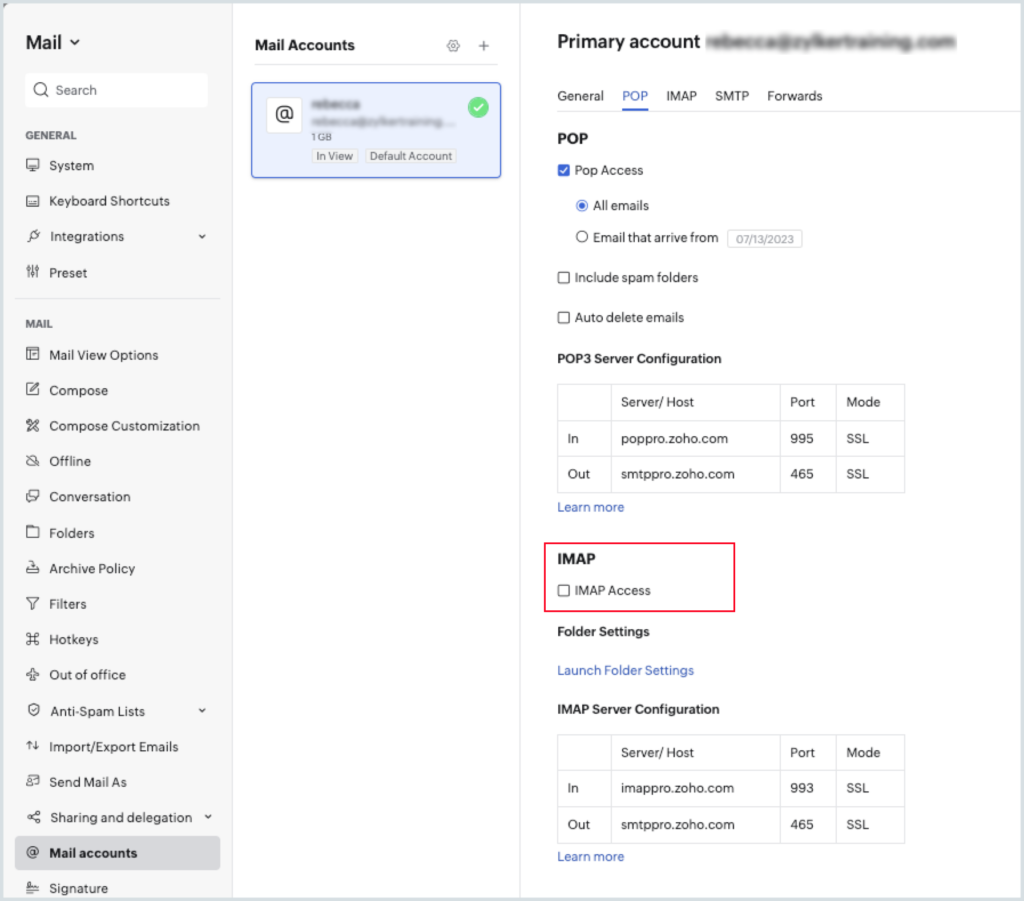Select the Out of office icon
Image resolution: width=1024 pixels, height=901 pixels.
33,674
